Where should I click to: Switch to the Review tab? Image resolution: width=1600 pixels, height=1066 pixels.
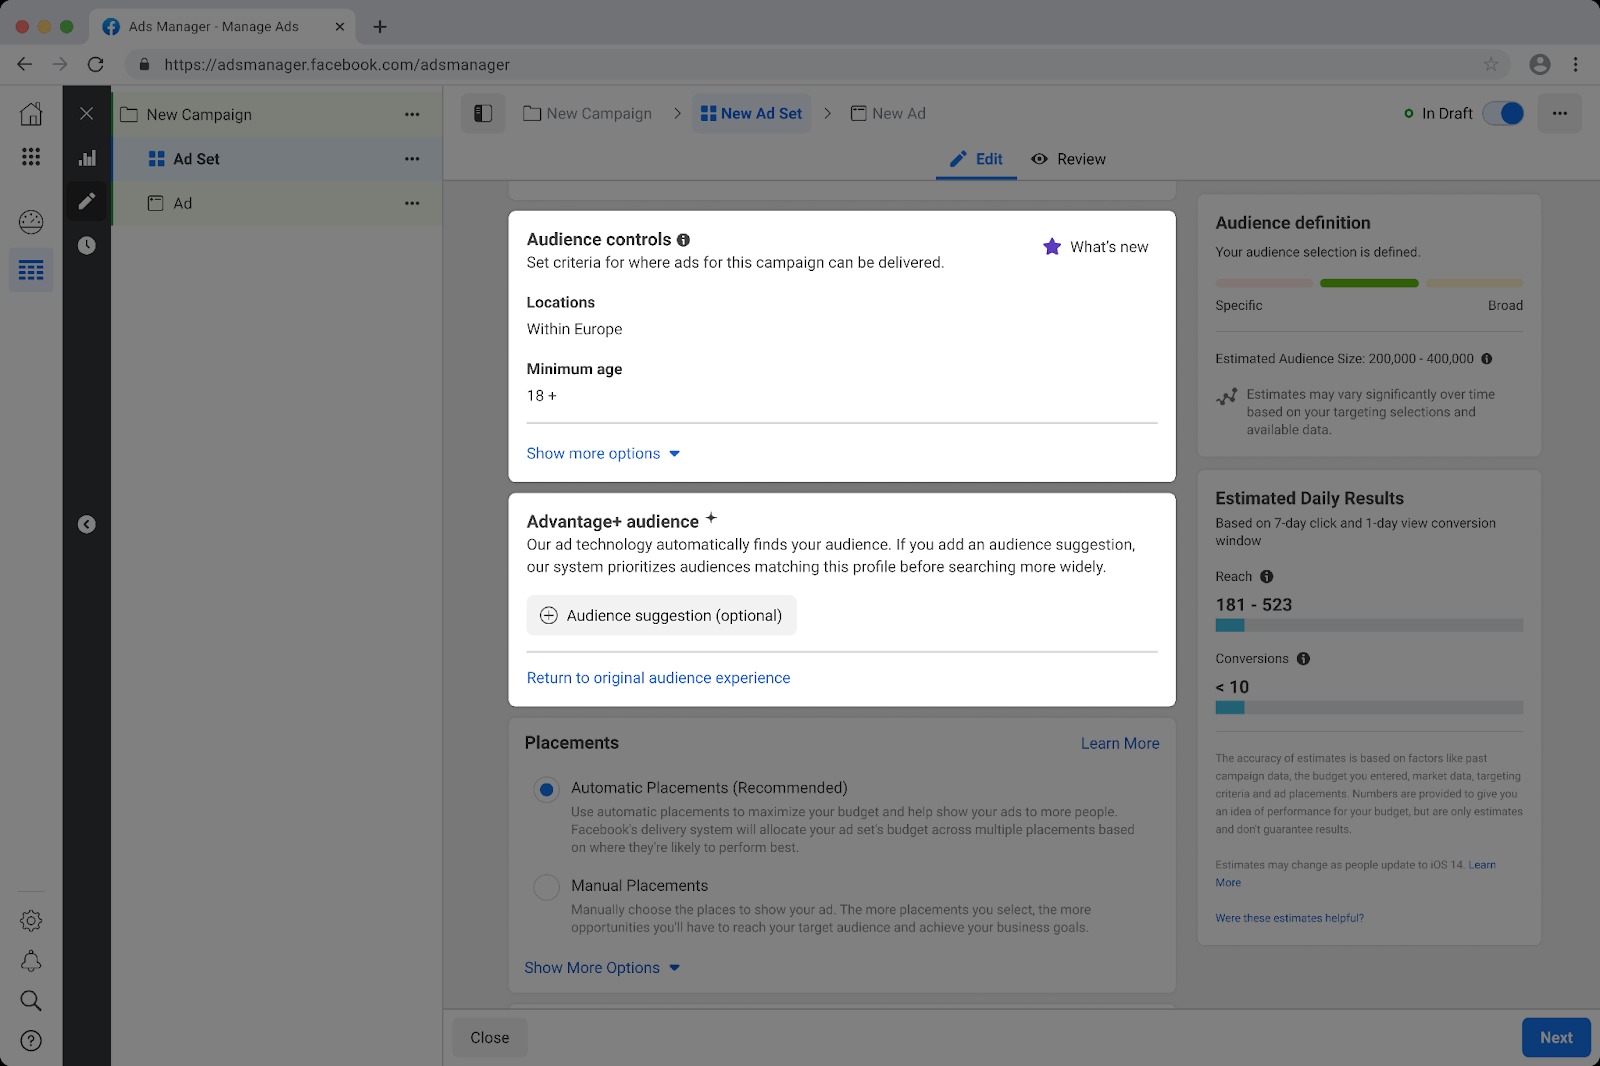(x=1068, y=159)
